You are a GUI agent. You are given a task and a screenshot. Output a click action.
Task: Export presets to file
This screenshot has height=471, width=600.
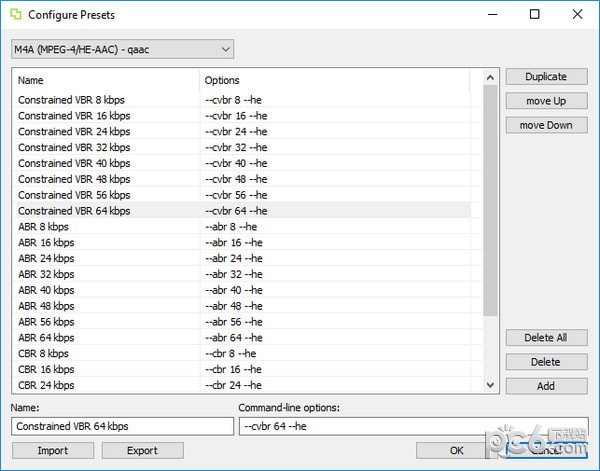click(142, 450)
